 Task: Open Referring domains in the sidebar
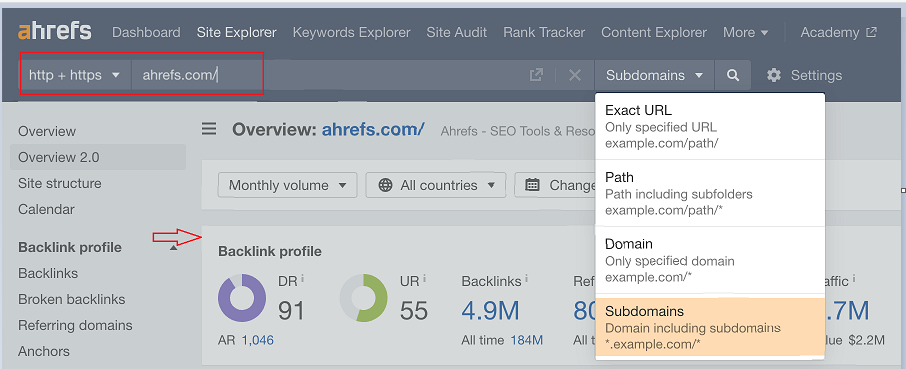click(x=75, y=325)
